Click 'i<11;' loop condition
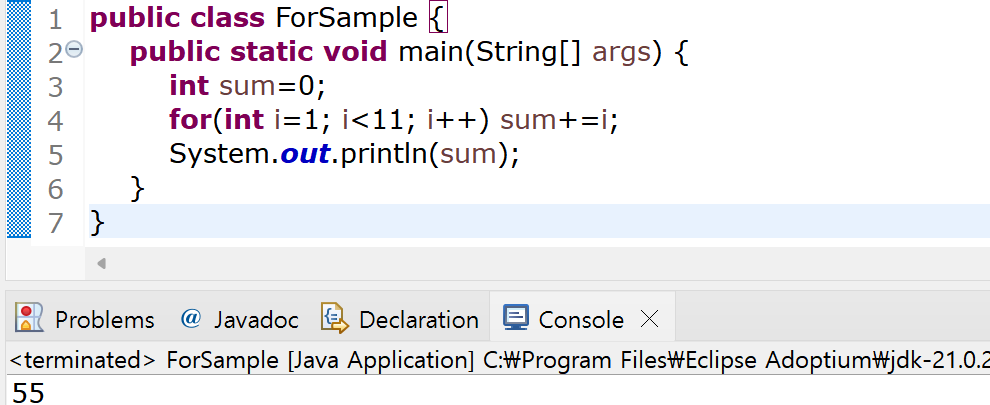The width and height of the screenshot is (990, 405). 379,120
